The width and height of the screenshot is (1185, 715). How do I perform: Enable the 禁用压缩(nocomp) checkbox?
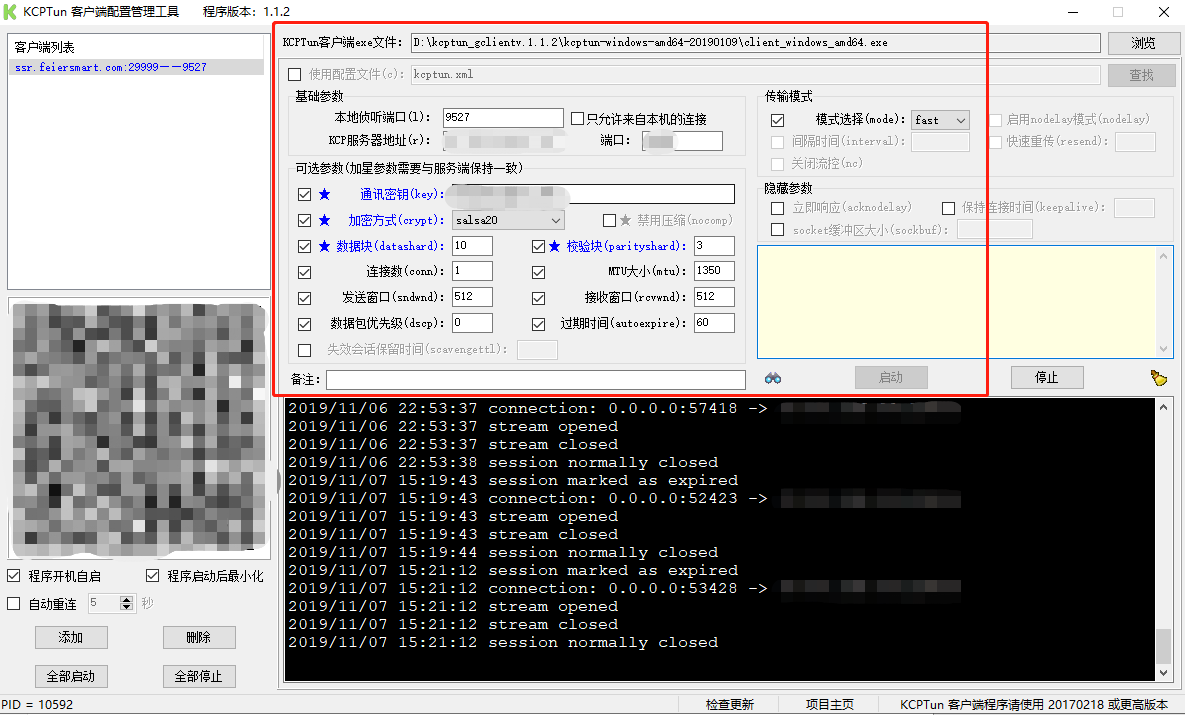pos(611,219)
